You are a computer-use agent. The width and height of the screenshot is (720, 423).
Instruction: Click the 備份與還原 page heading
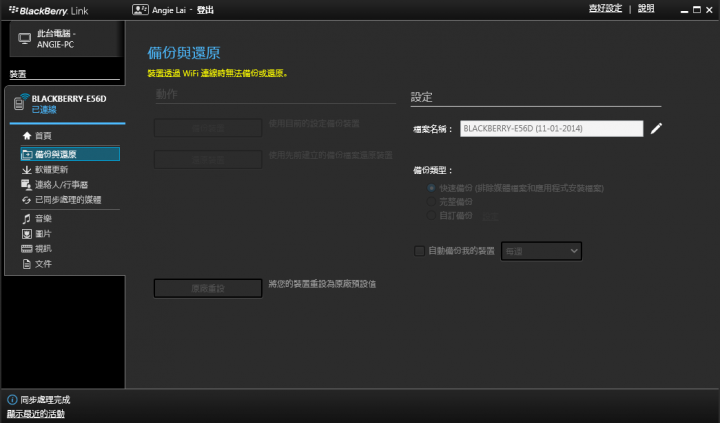[x=184, y=53]
